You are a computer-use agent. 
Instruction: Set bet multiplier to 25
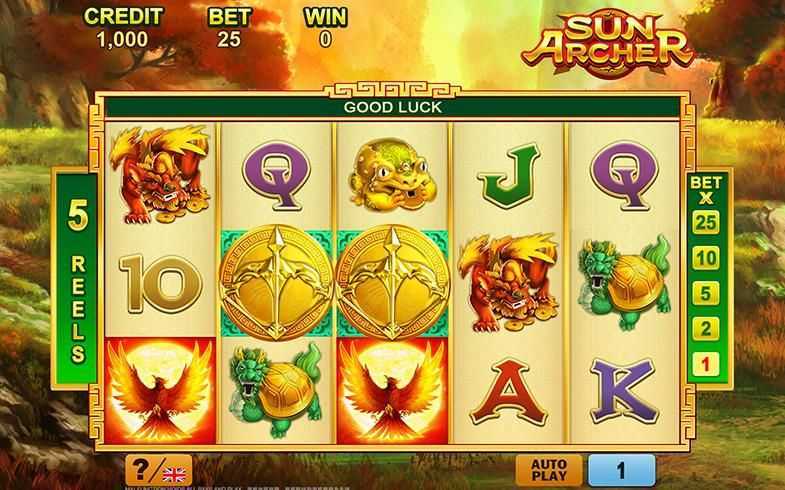coord(705,222)
